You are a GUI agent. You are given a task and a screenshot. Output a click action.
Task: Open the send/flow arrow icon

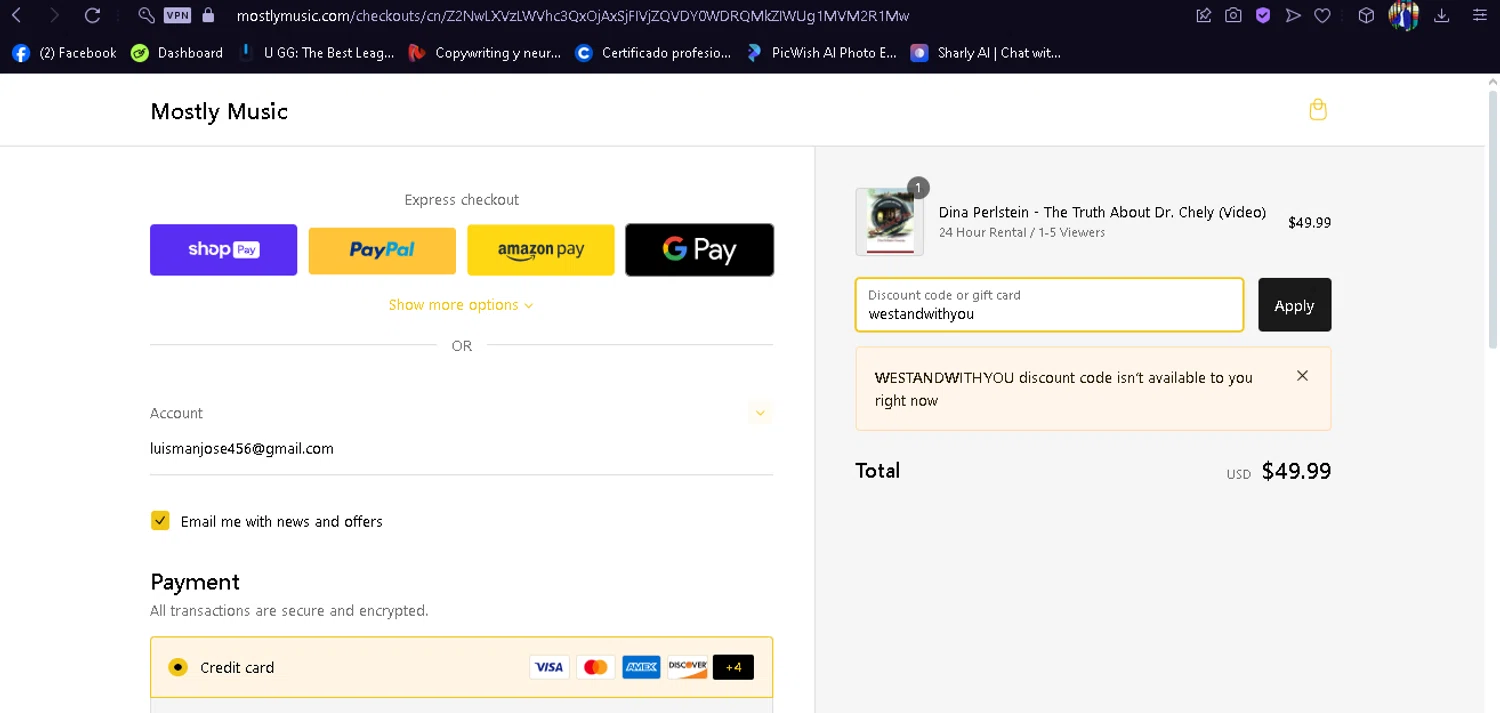pyautogui.click(x=1293, y=15)
